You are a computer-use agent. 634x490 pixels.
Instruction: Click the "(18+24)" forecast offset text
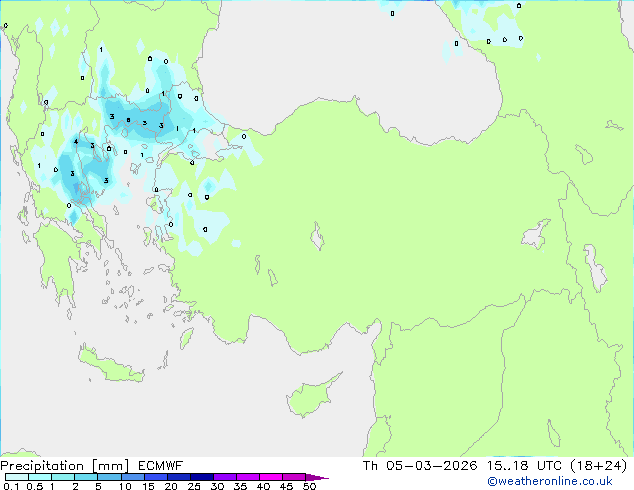click(x=599, y=466)
